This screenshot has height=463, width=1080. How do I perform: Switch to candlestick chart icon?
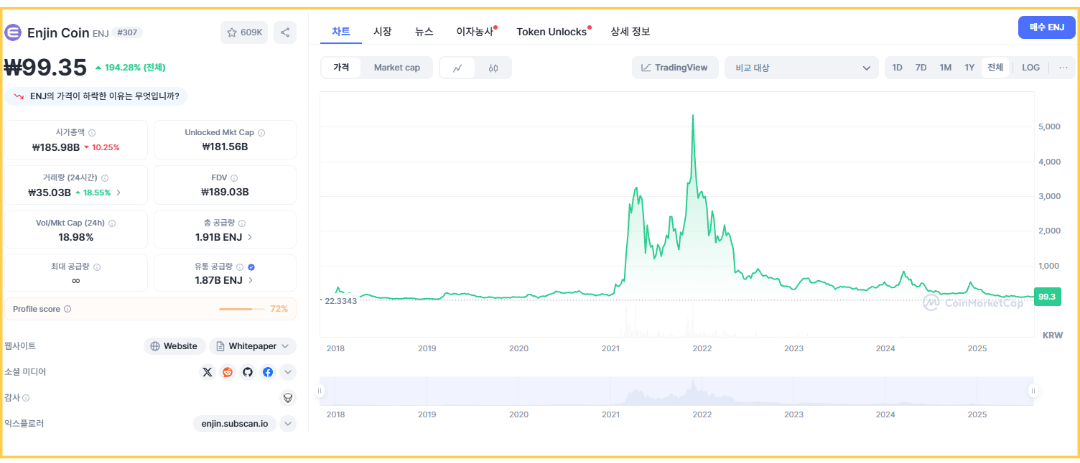[493, 68]
